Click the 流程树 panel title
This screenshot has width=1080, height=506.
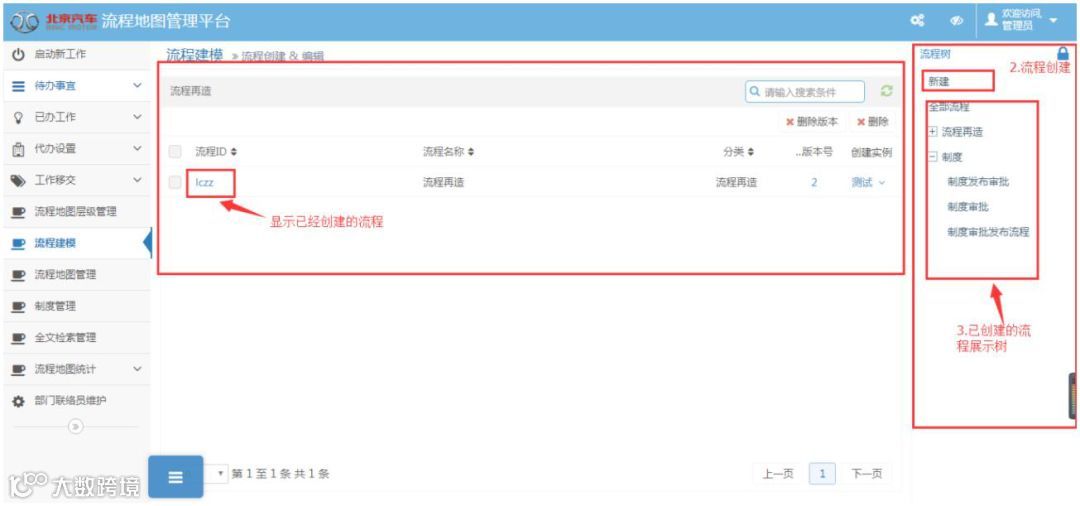(x=935, y=54)
